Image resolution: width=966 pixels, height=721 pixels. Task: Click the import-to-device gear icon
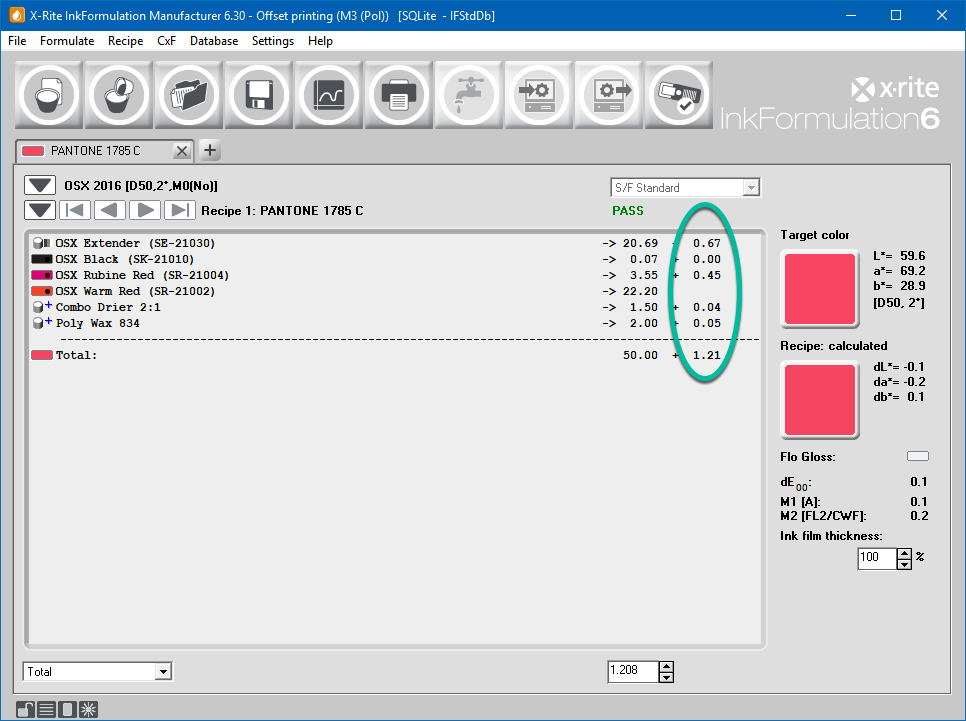(x=538, y=95)
